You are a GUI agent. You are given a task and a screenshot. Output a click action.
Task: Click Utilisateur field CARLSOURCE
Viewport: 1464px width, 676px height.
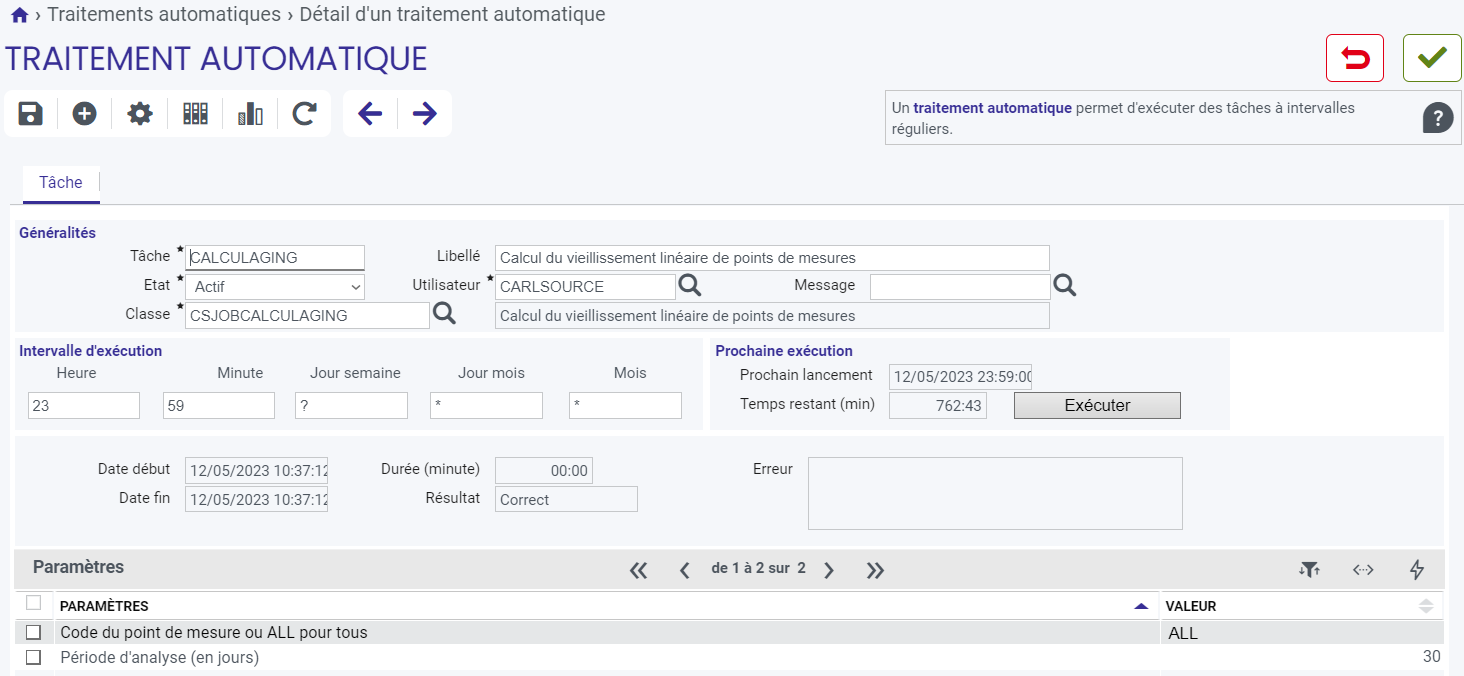pyautogui.click(x=585, y=287)
